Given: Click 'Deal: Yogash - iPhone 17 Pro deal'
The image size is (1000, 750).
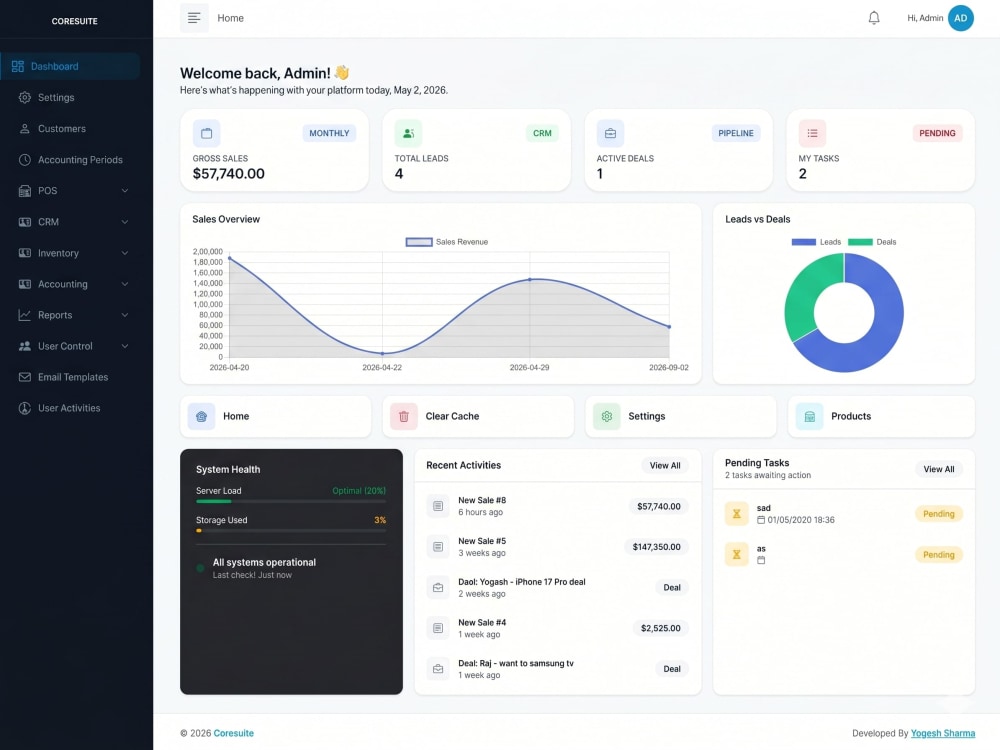Looking at the screenshot, I should 522,582.
